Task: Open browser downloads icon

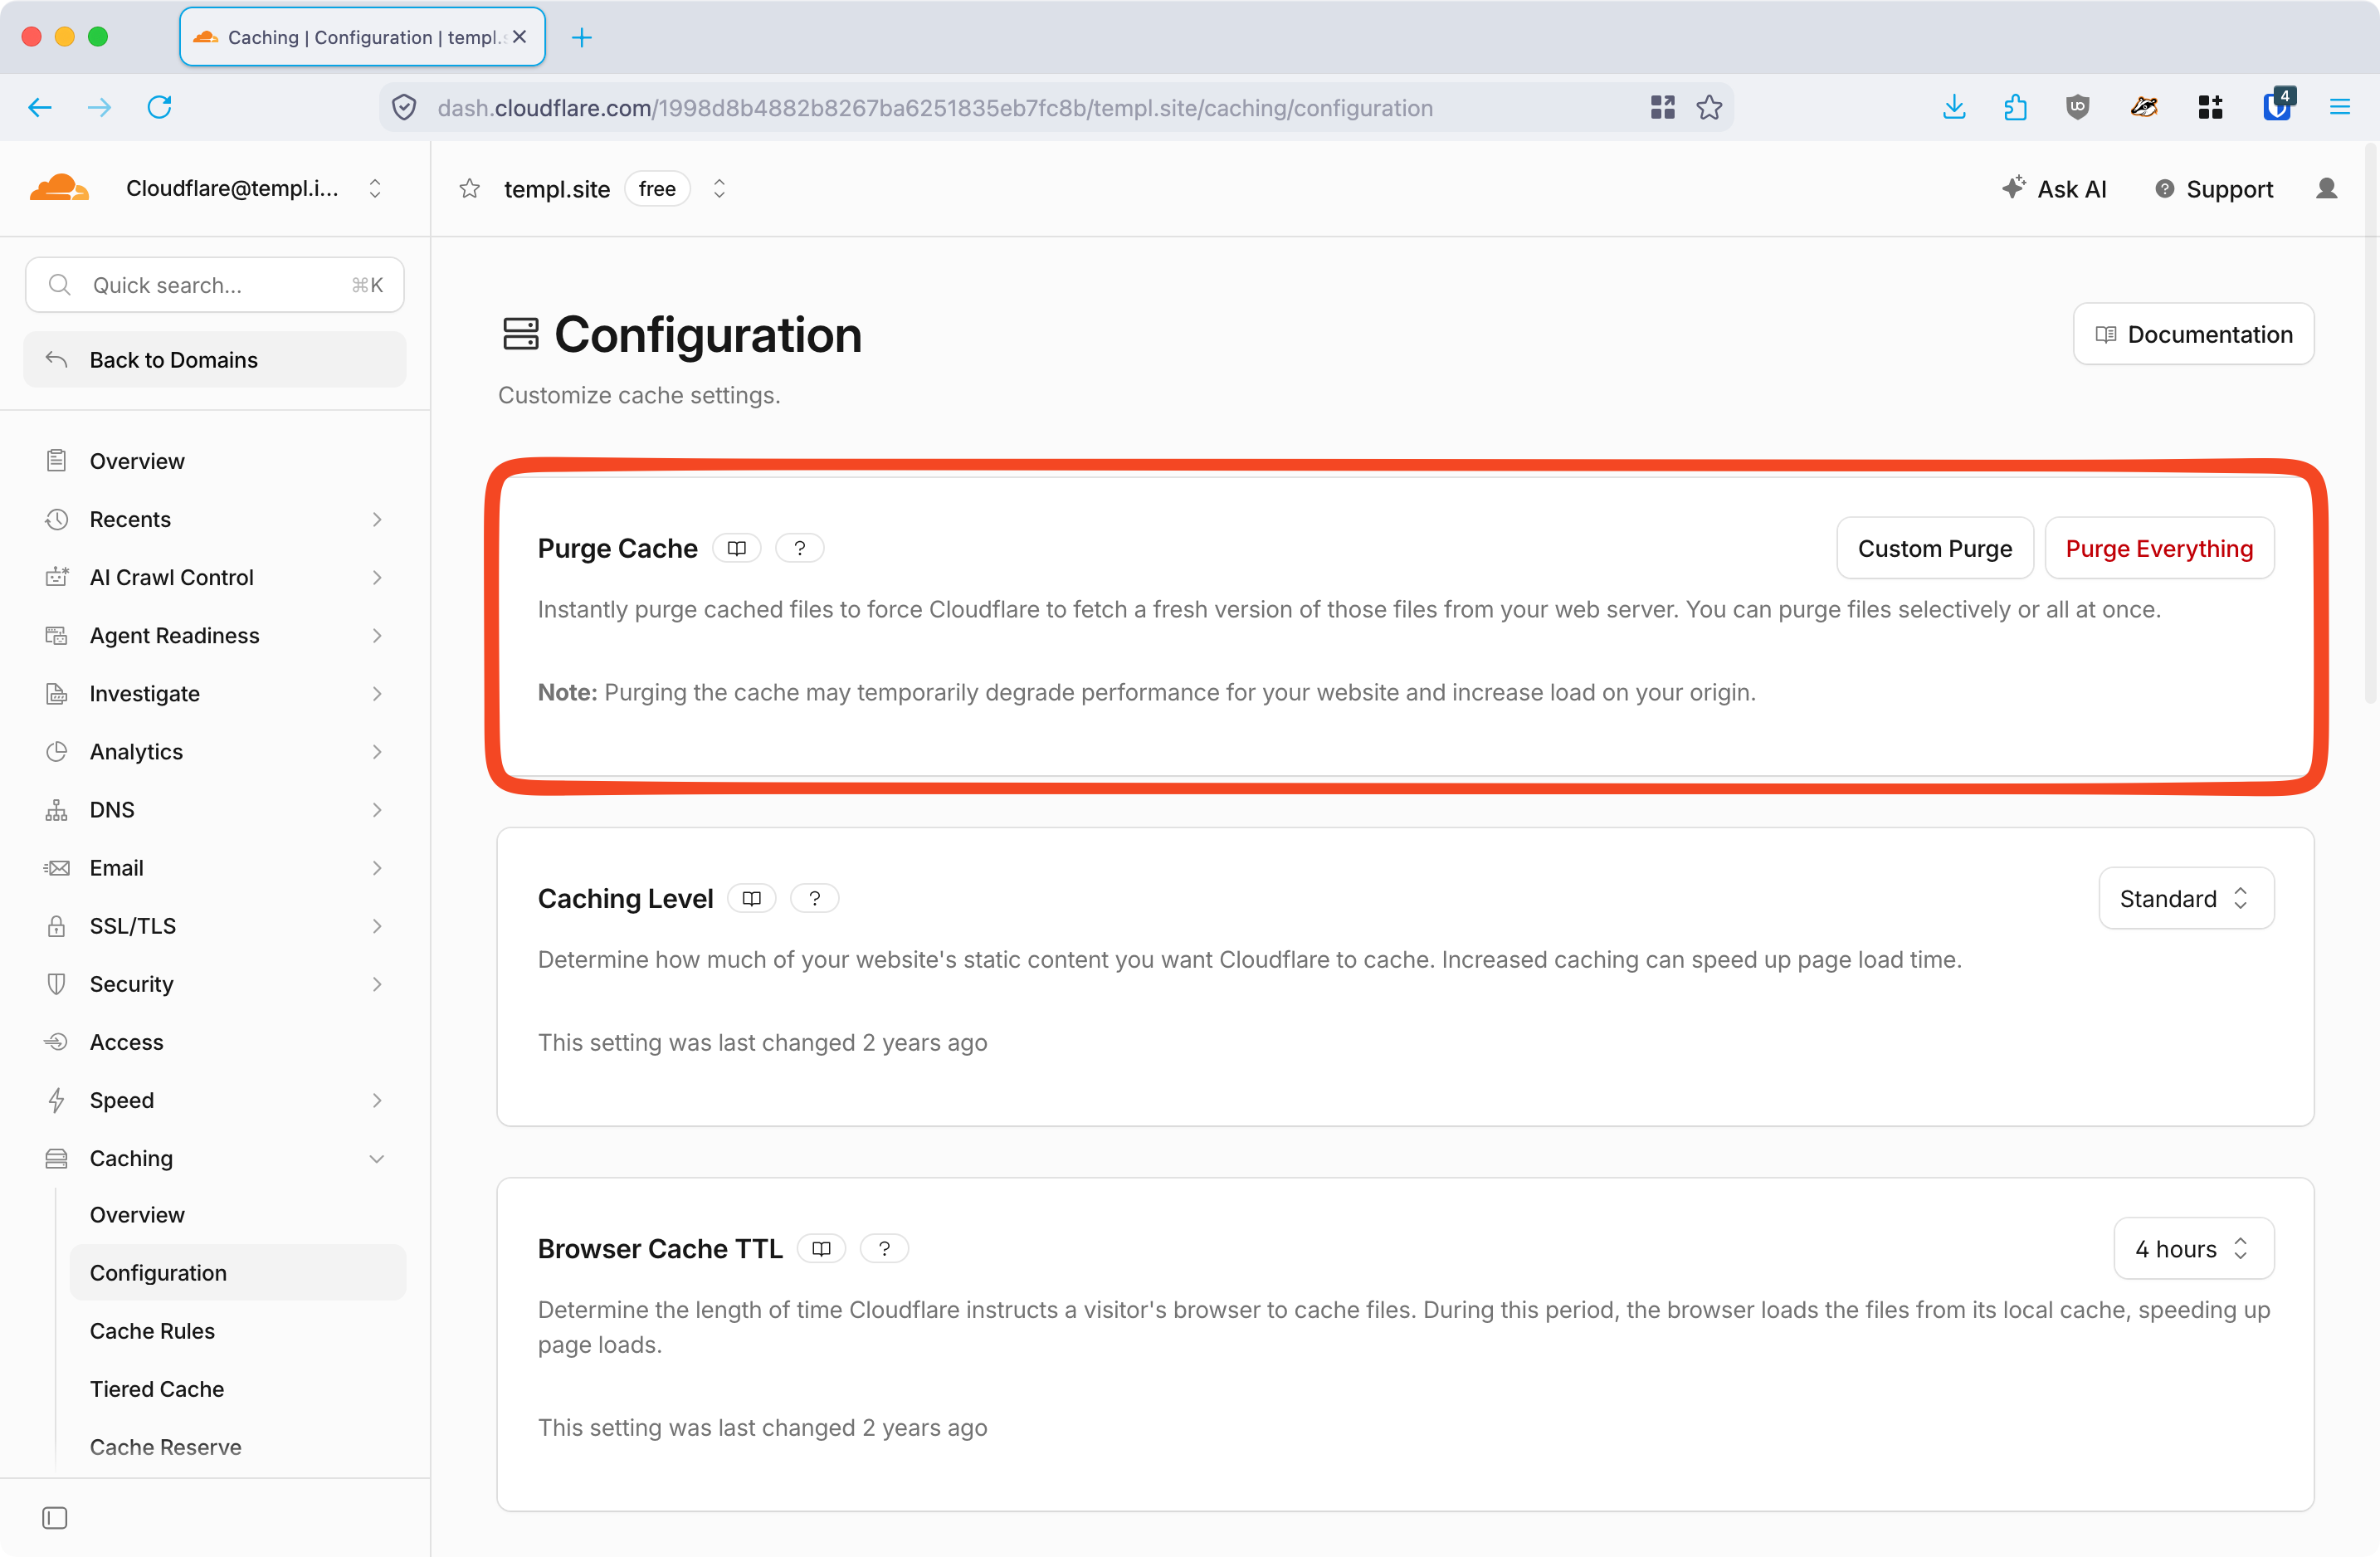Action: (x=1954, y=107)
